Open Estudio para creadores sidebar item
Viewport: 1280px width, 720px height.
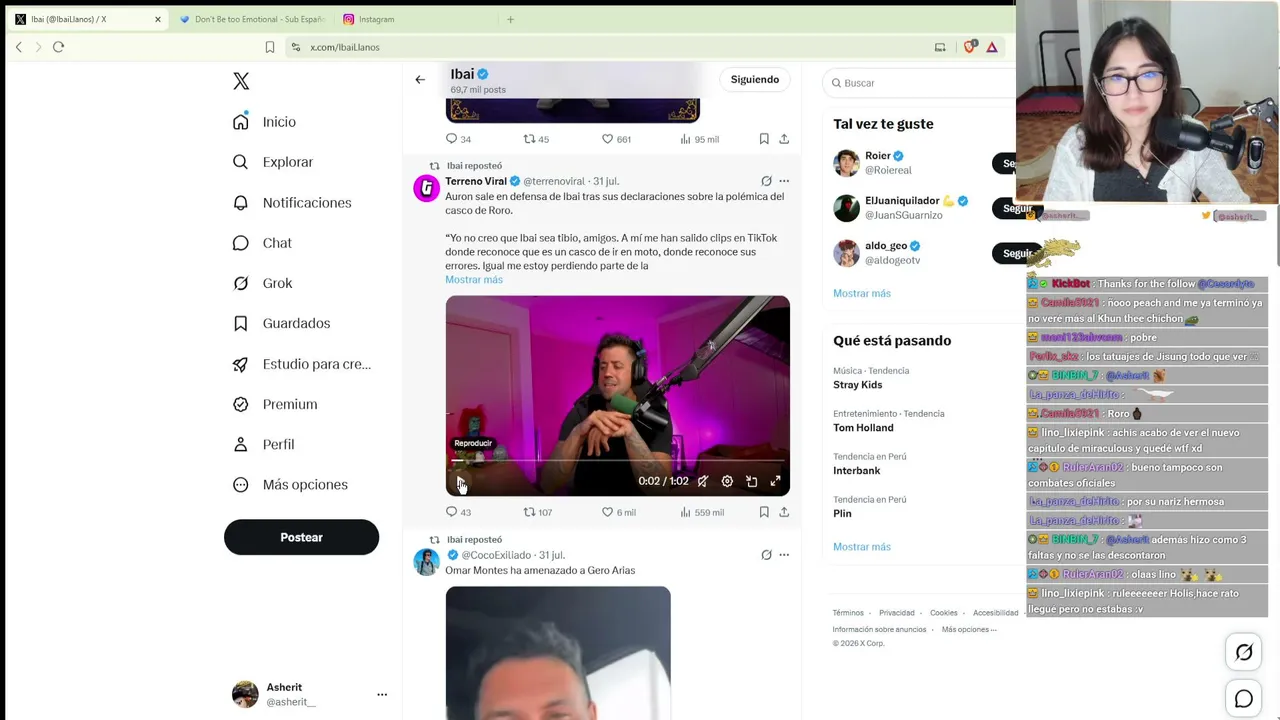click(x=302, y=364)
